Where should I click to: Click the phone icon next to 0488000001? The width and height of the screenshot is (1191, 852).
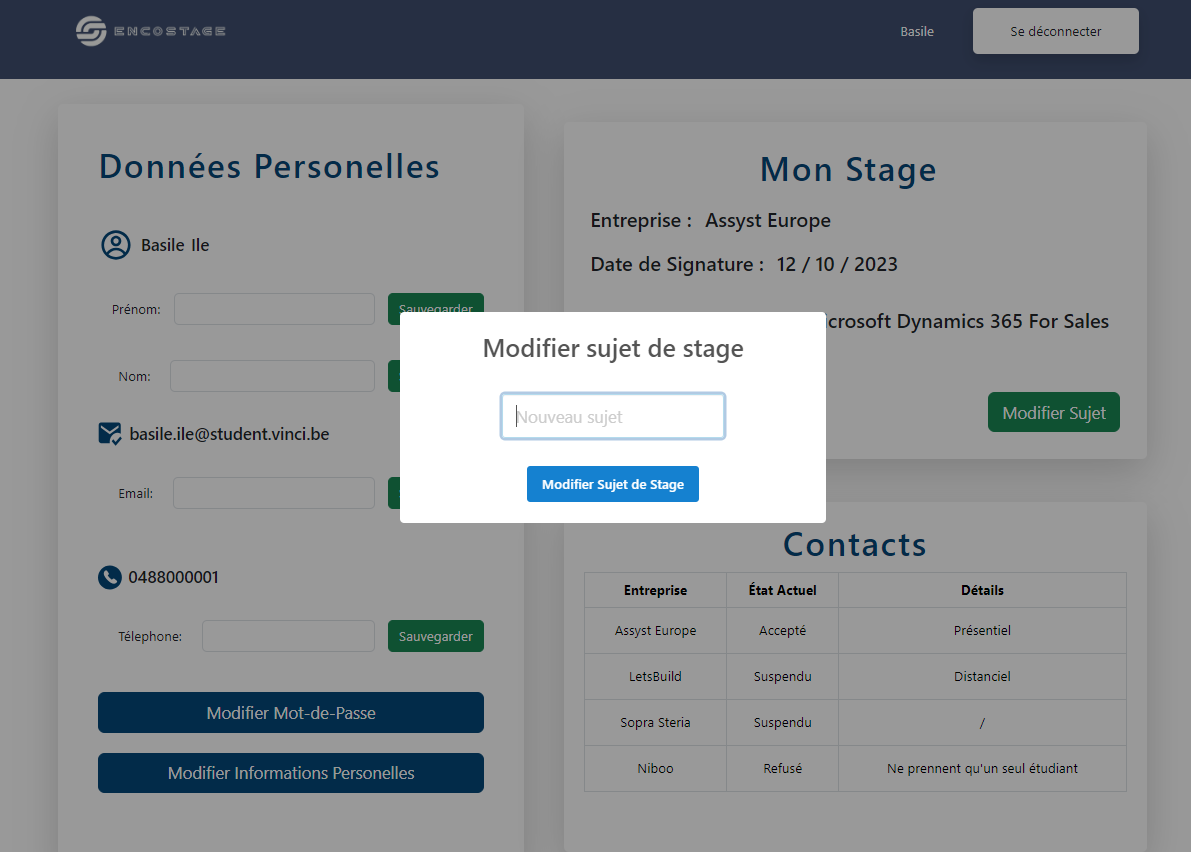click(110, 577)
